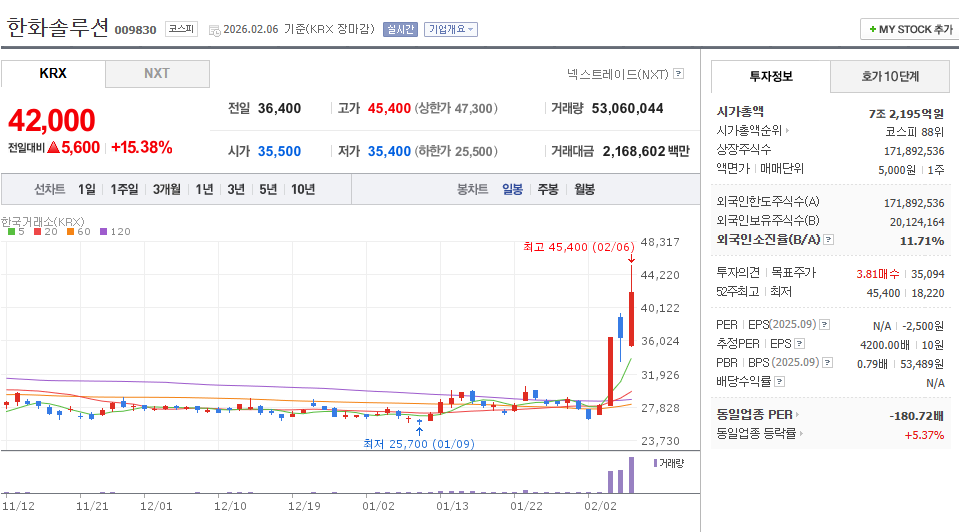Select the 1일 line chart period
959x532 pixels.
coord(87,190)
